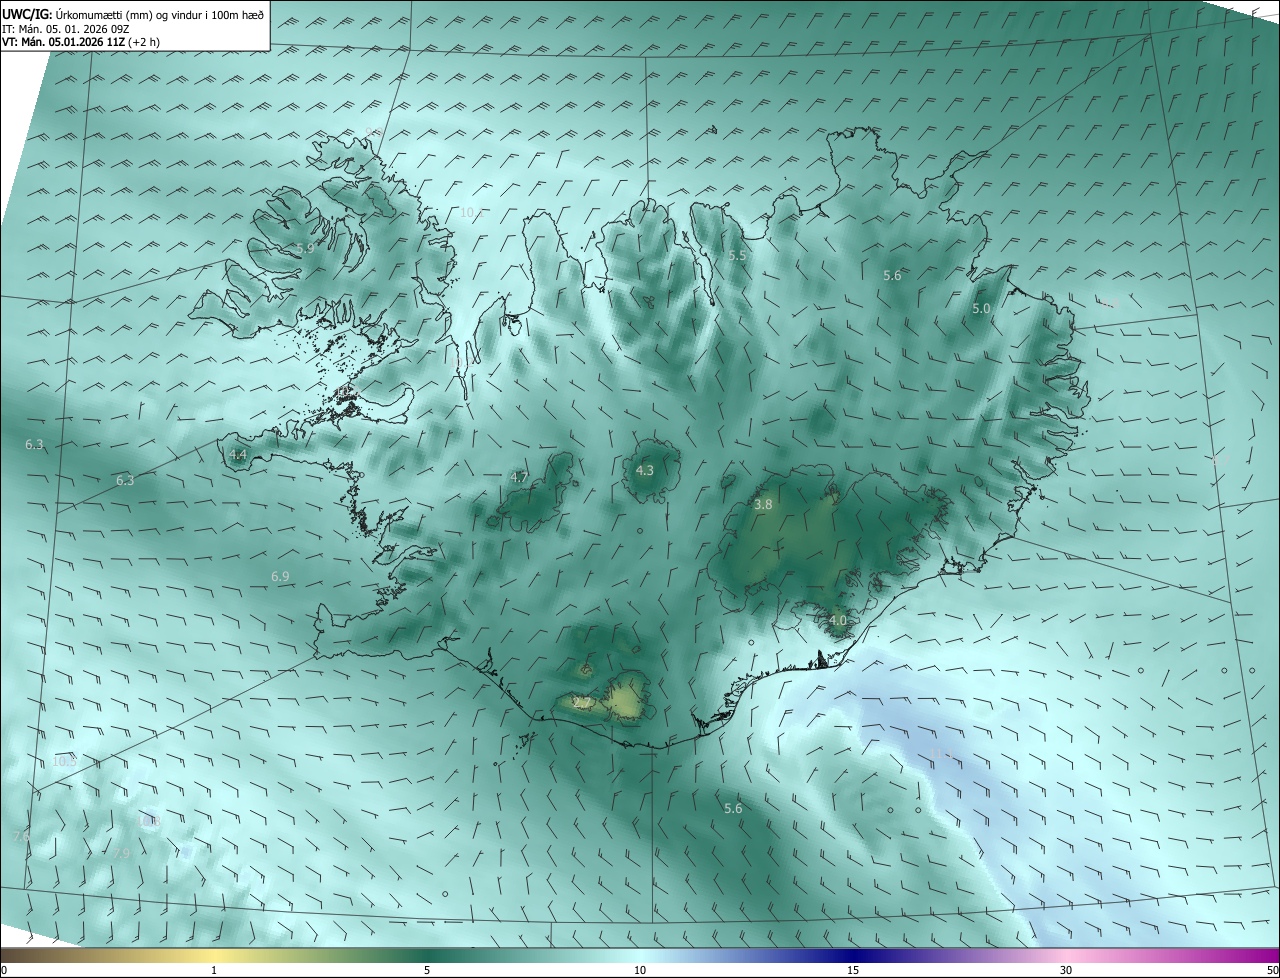Click the 5.6 value in the ocean south of Iceland
This screenshot has width=1280, height=978.
click(x=733, y=808)
